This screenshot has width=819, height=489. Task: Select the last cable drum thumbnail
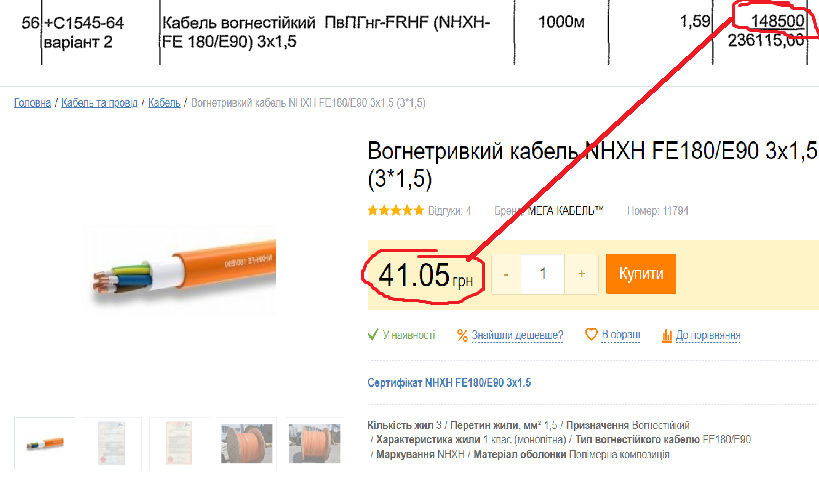click(314, 444)
